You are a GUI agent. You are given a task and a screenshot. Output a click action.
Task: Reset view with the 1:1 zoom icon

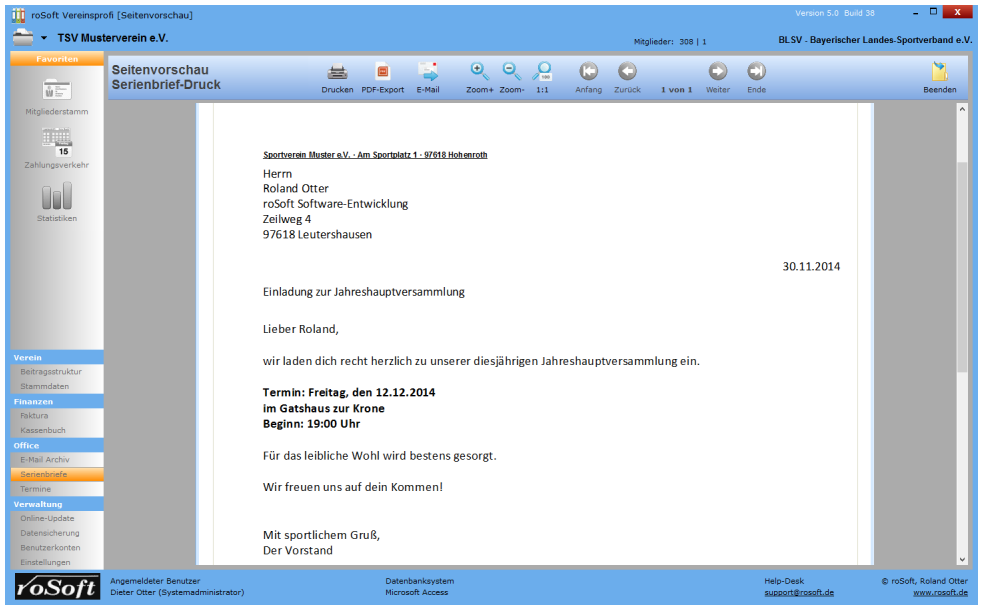click(542, 72)
